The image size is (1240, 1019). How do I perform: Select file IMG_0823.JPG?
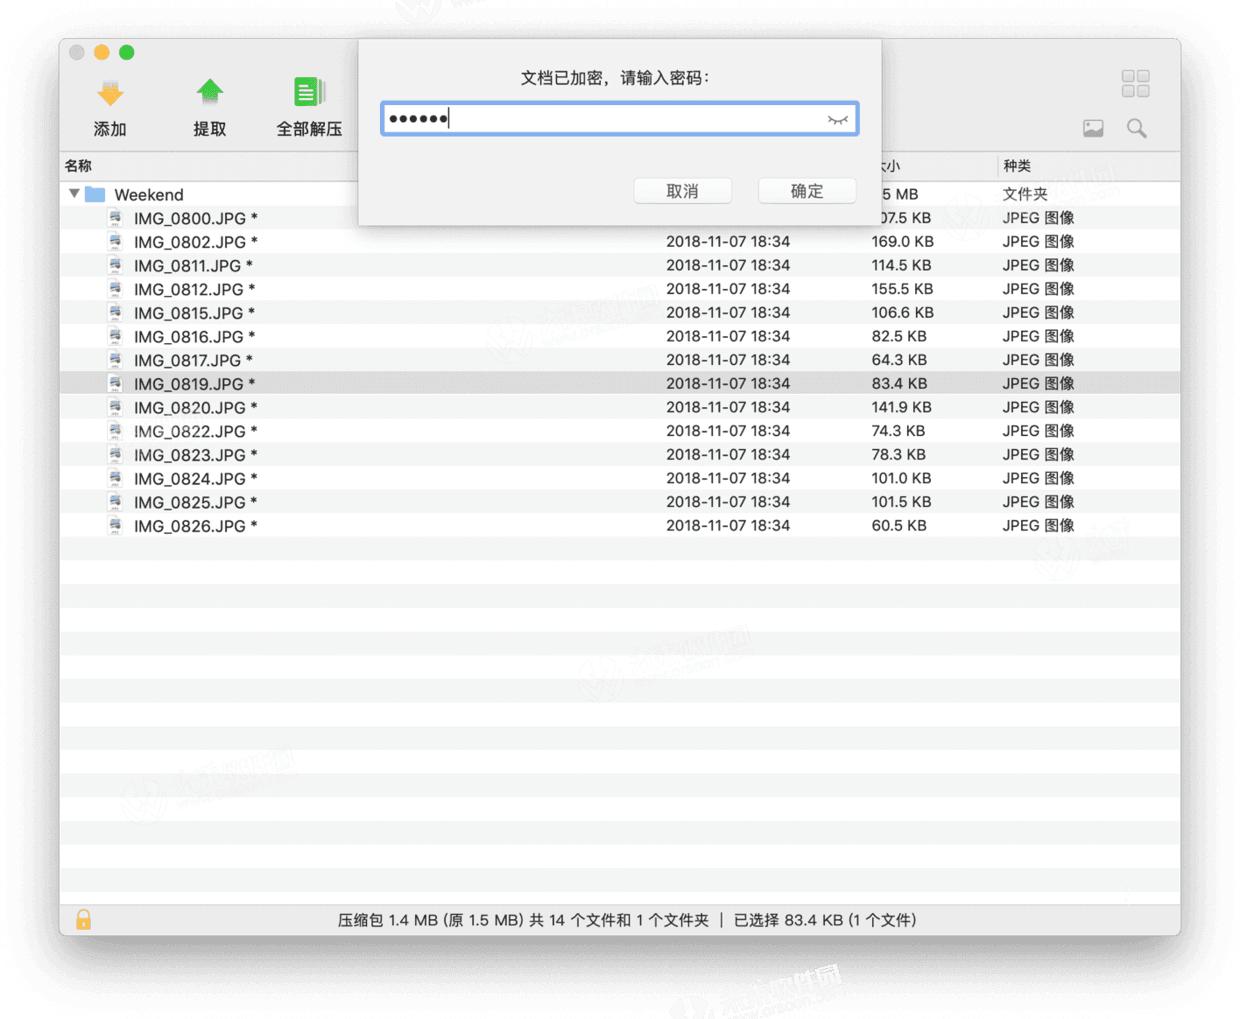pos(189,455)
